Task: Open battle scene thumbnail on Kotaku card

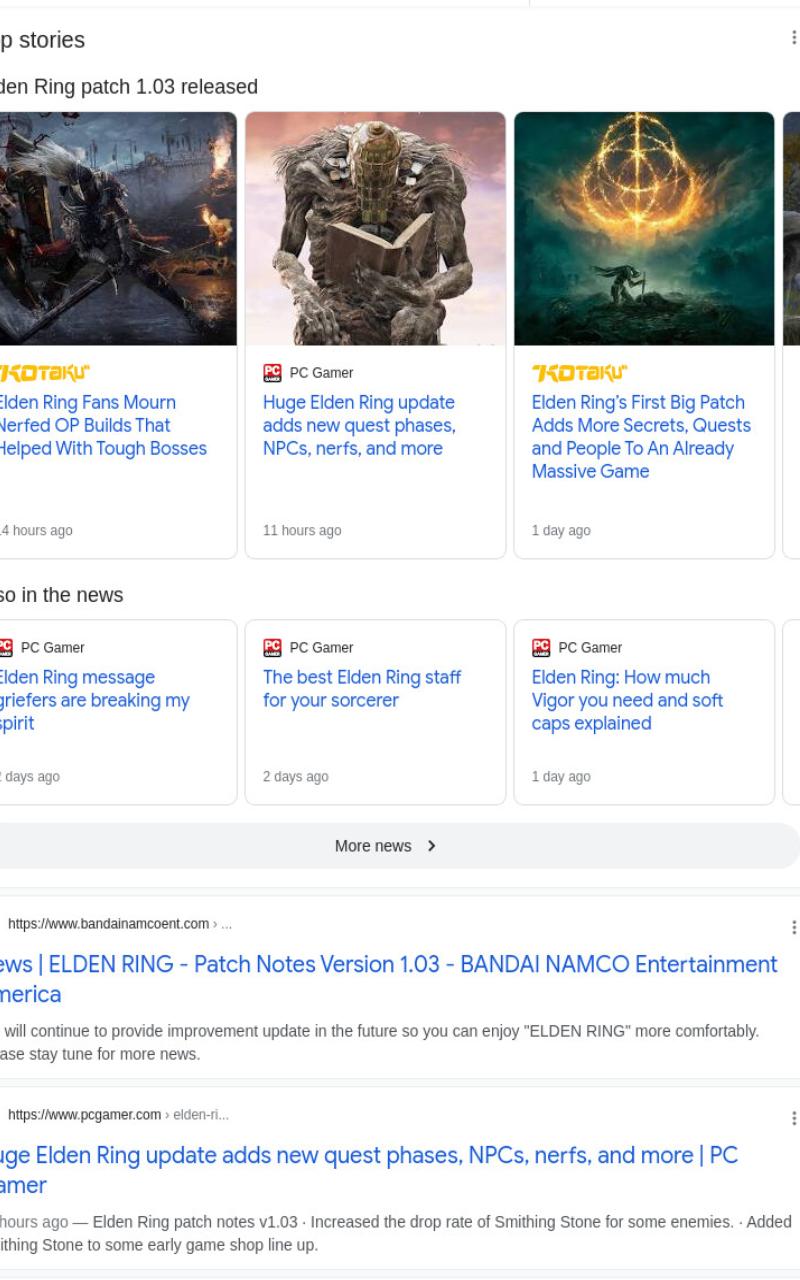Action: pyautogui.click(x=118, y=229)
